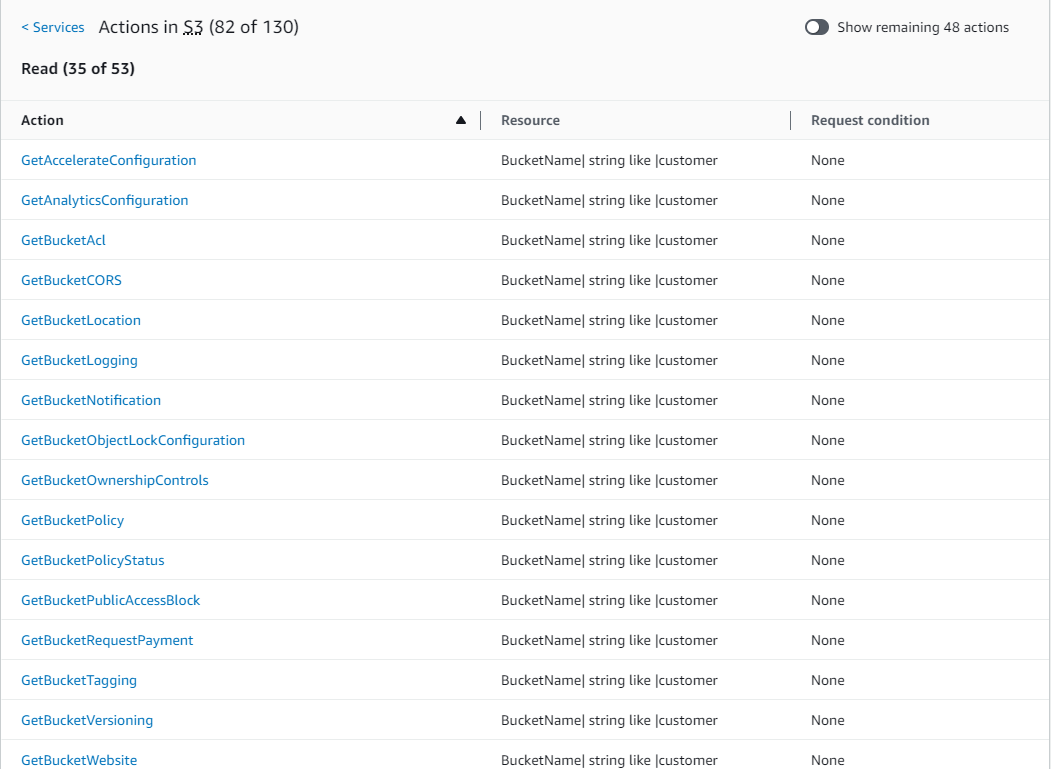Click GetBucketNotification
The height and width of the screenshot is (769, 1051).
pyautogui.click(x=91, y=400)
